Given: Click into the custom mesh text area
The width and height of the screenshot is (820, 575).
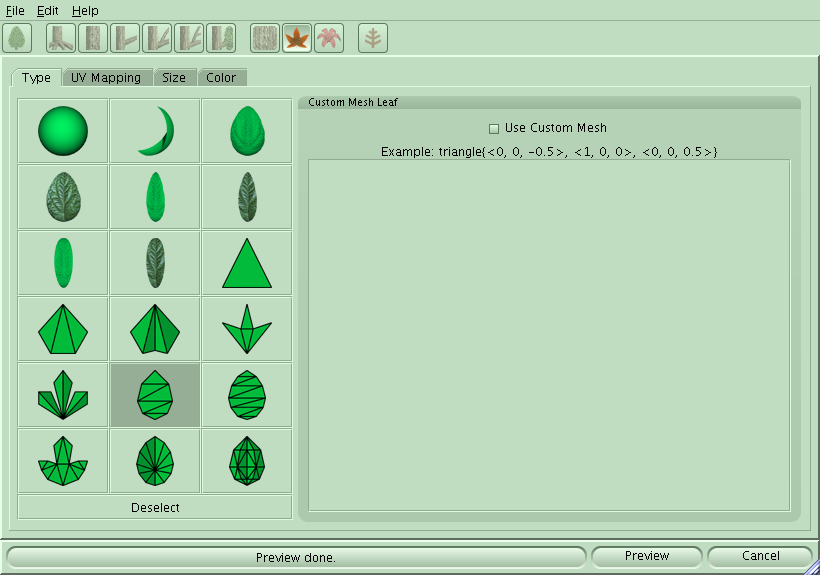Looking at the screenshot, I should [x=549, y=335].
